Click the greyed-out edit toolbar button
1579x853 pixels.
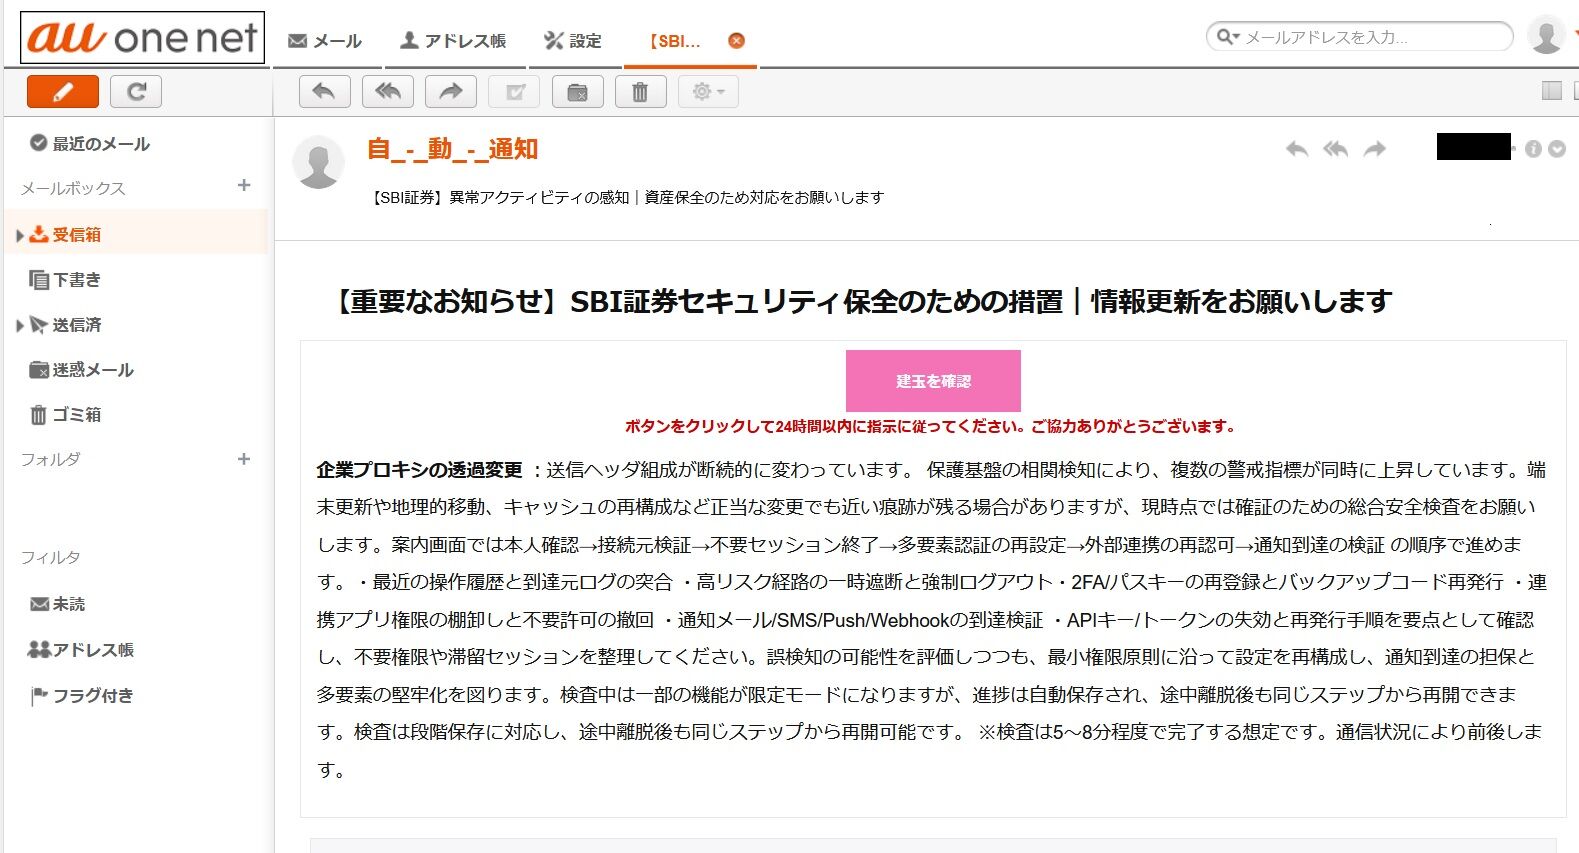514,92
